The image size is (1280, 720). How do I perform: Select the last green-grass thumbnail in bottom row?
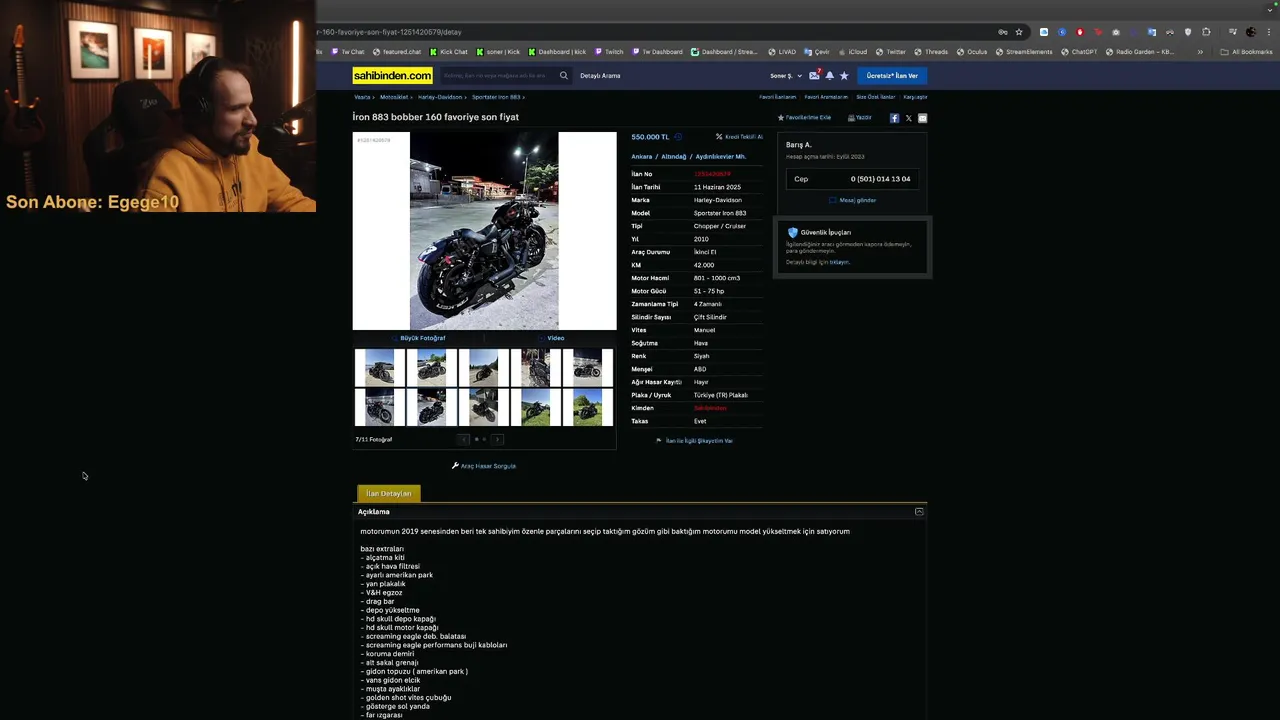(x=588, y=407)
